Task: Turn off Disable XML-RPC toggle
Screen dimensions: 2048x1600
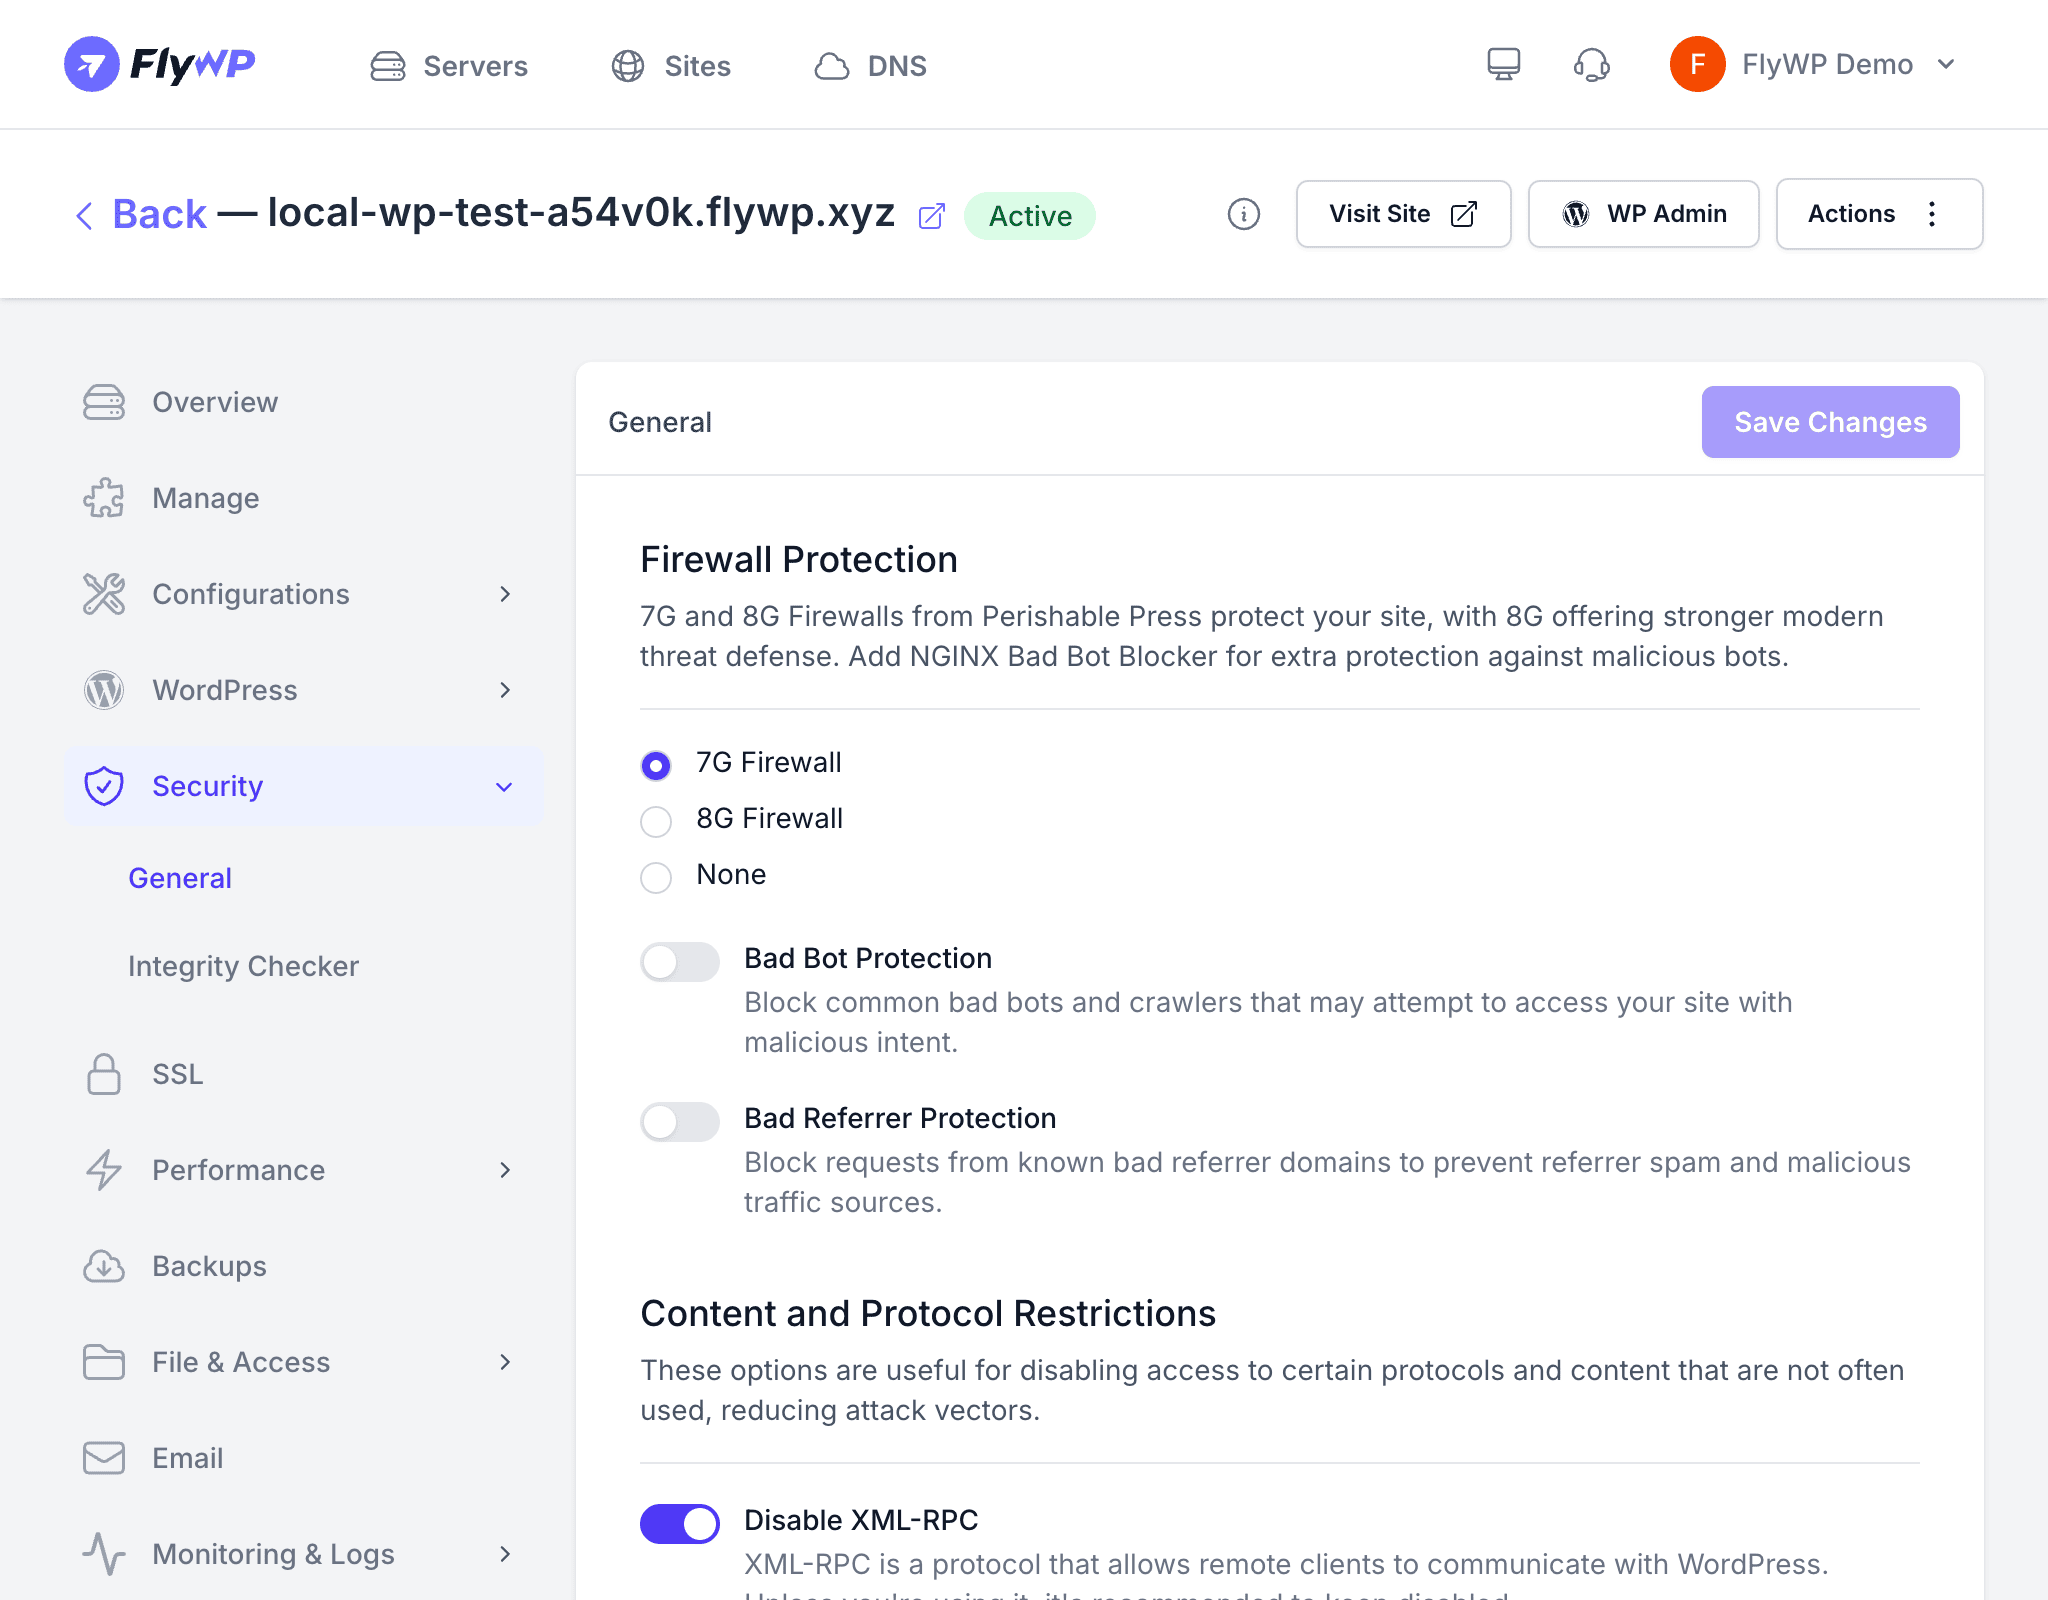Action: [x=680, y=1524]
